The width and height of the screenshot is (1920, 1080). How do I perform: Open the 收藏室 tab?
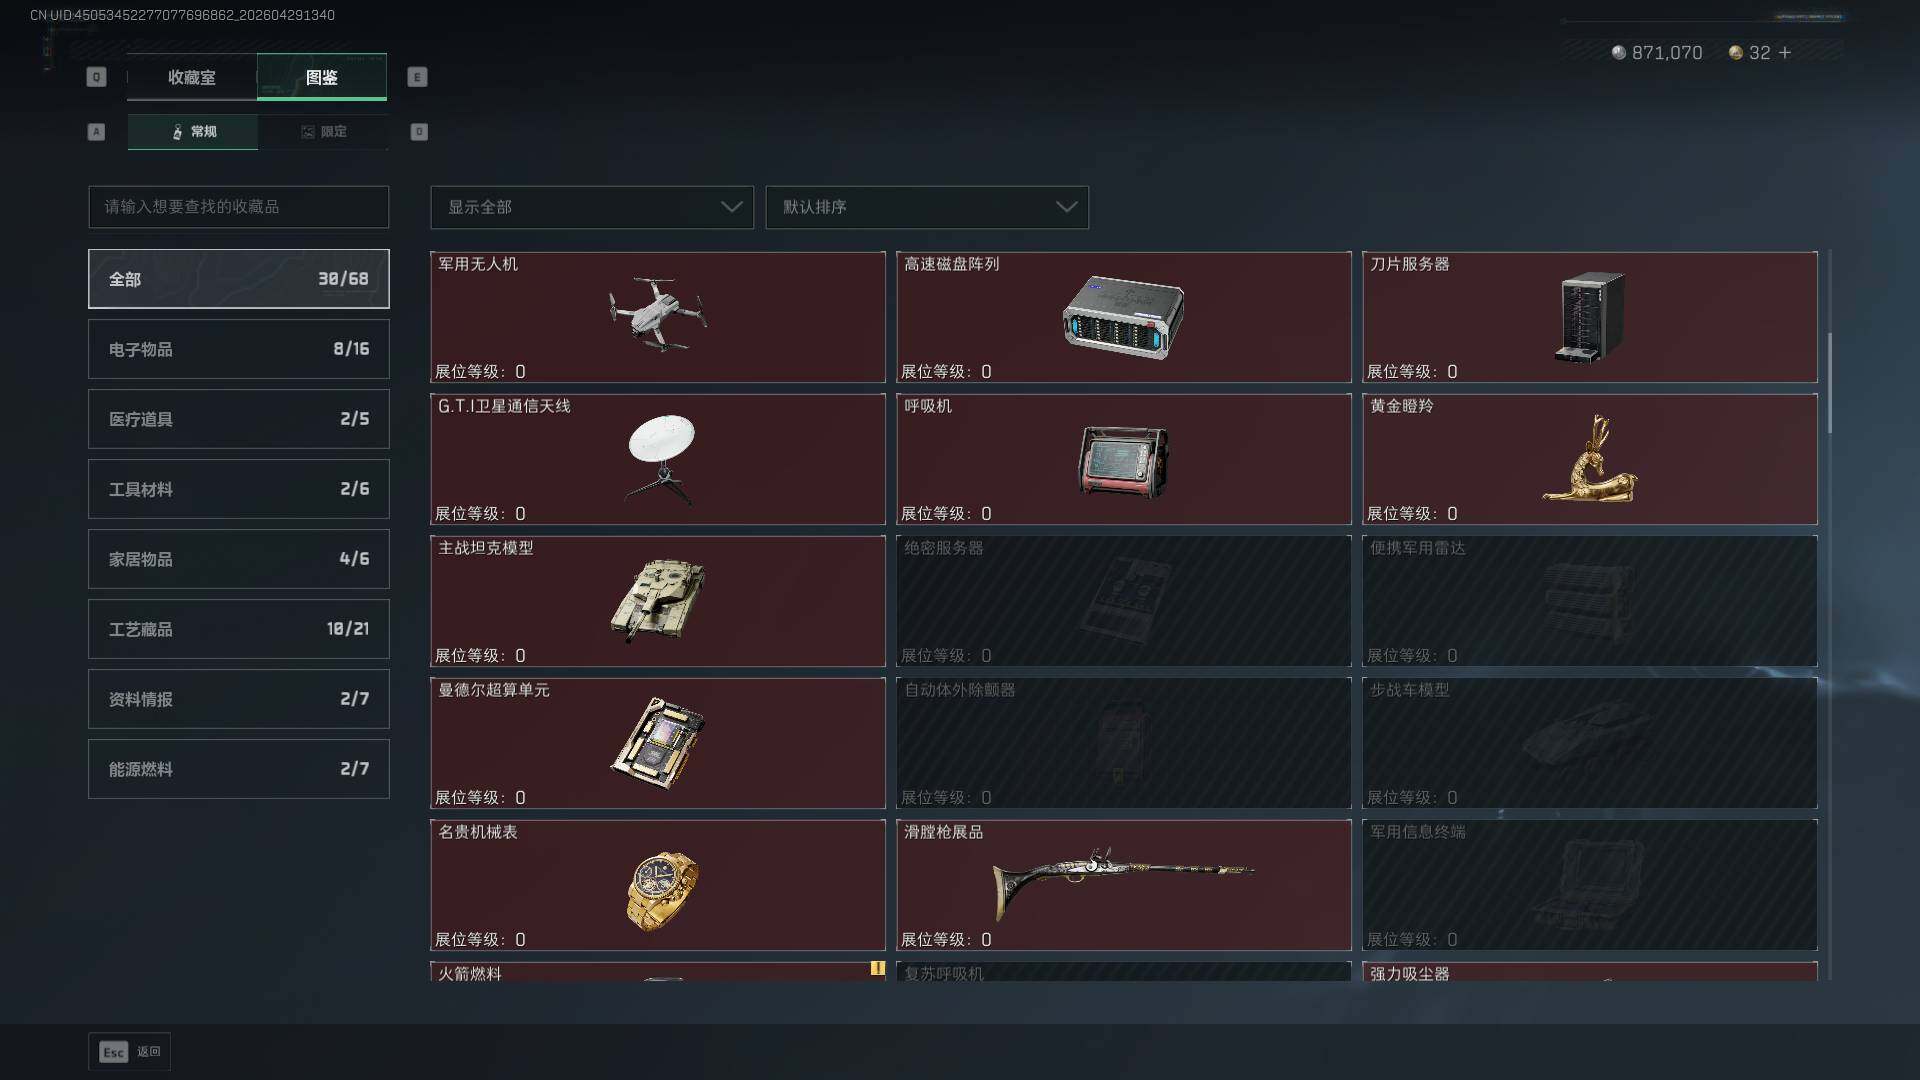(x=192, y=77)
